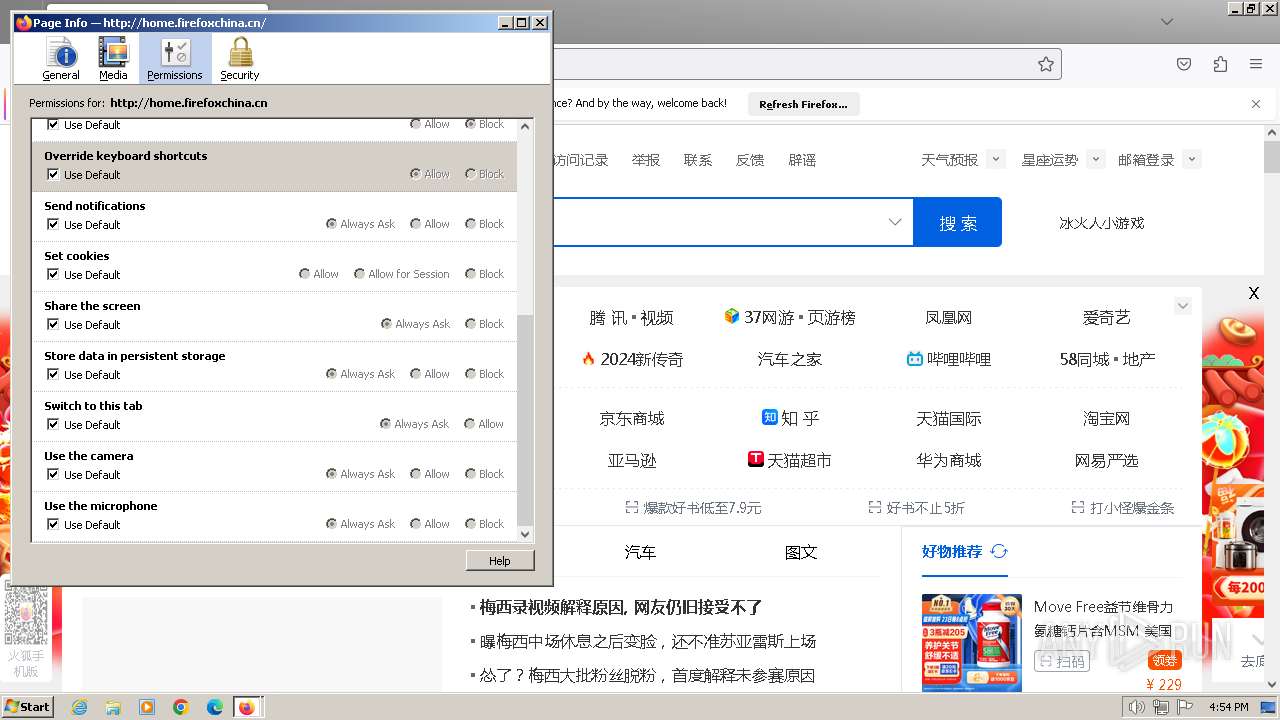Click the blue 搜索 search button
The image size is (1280, 720).
pos(958,222)
